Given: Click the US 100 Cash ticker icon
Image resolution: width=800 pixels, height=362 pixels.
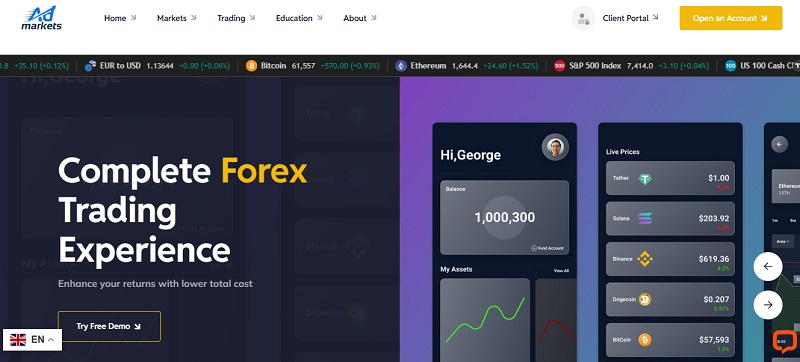Looking at the screenshot, I should click(731, 66).
